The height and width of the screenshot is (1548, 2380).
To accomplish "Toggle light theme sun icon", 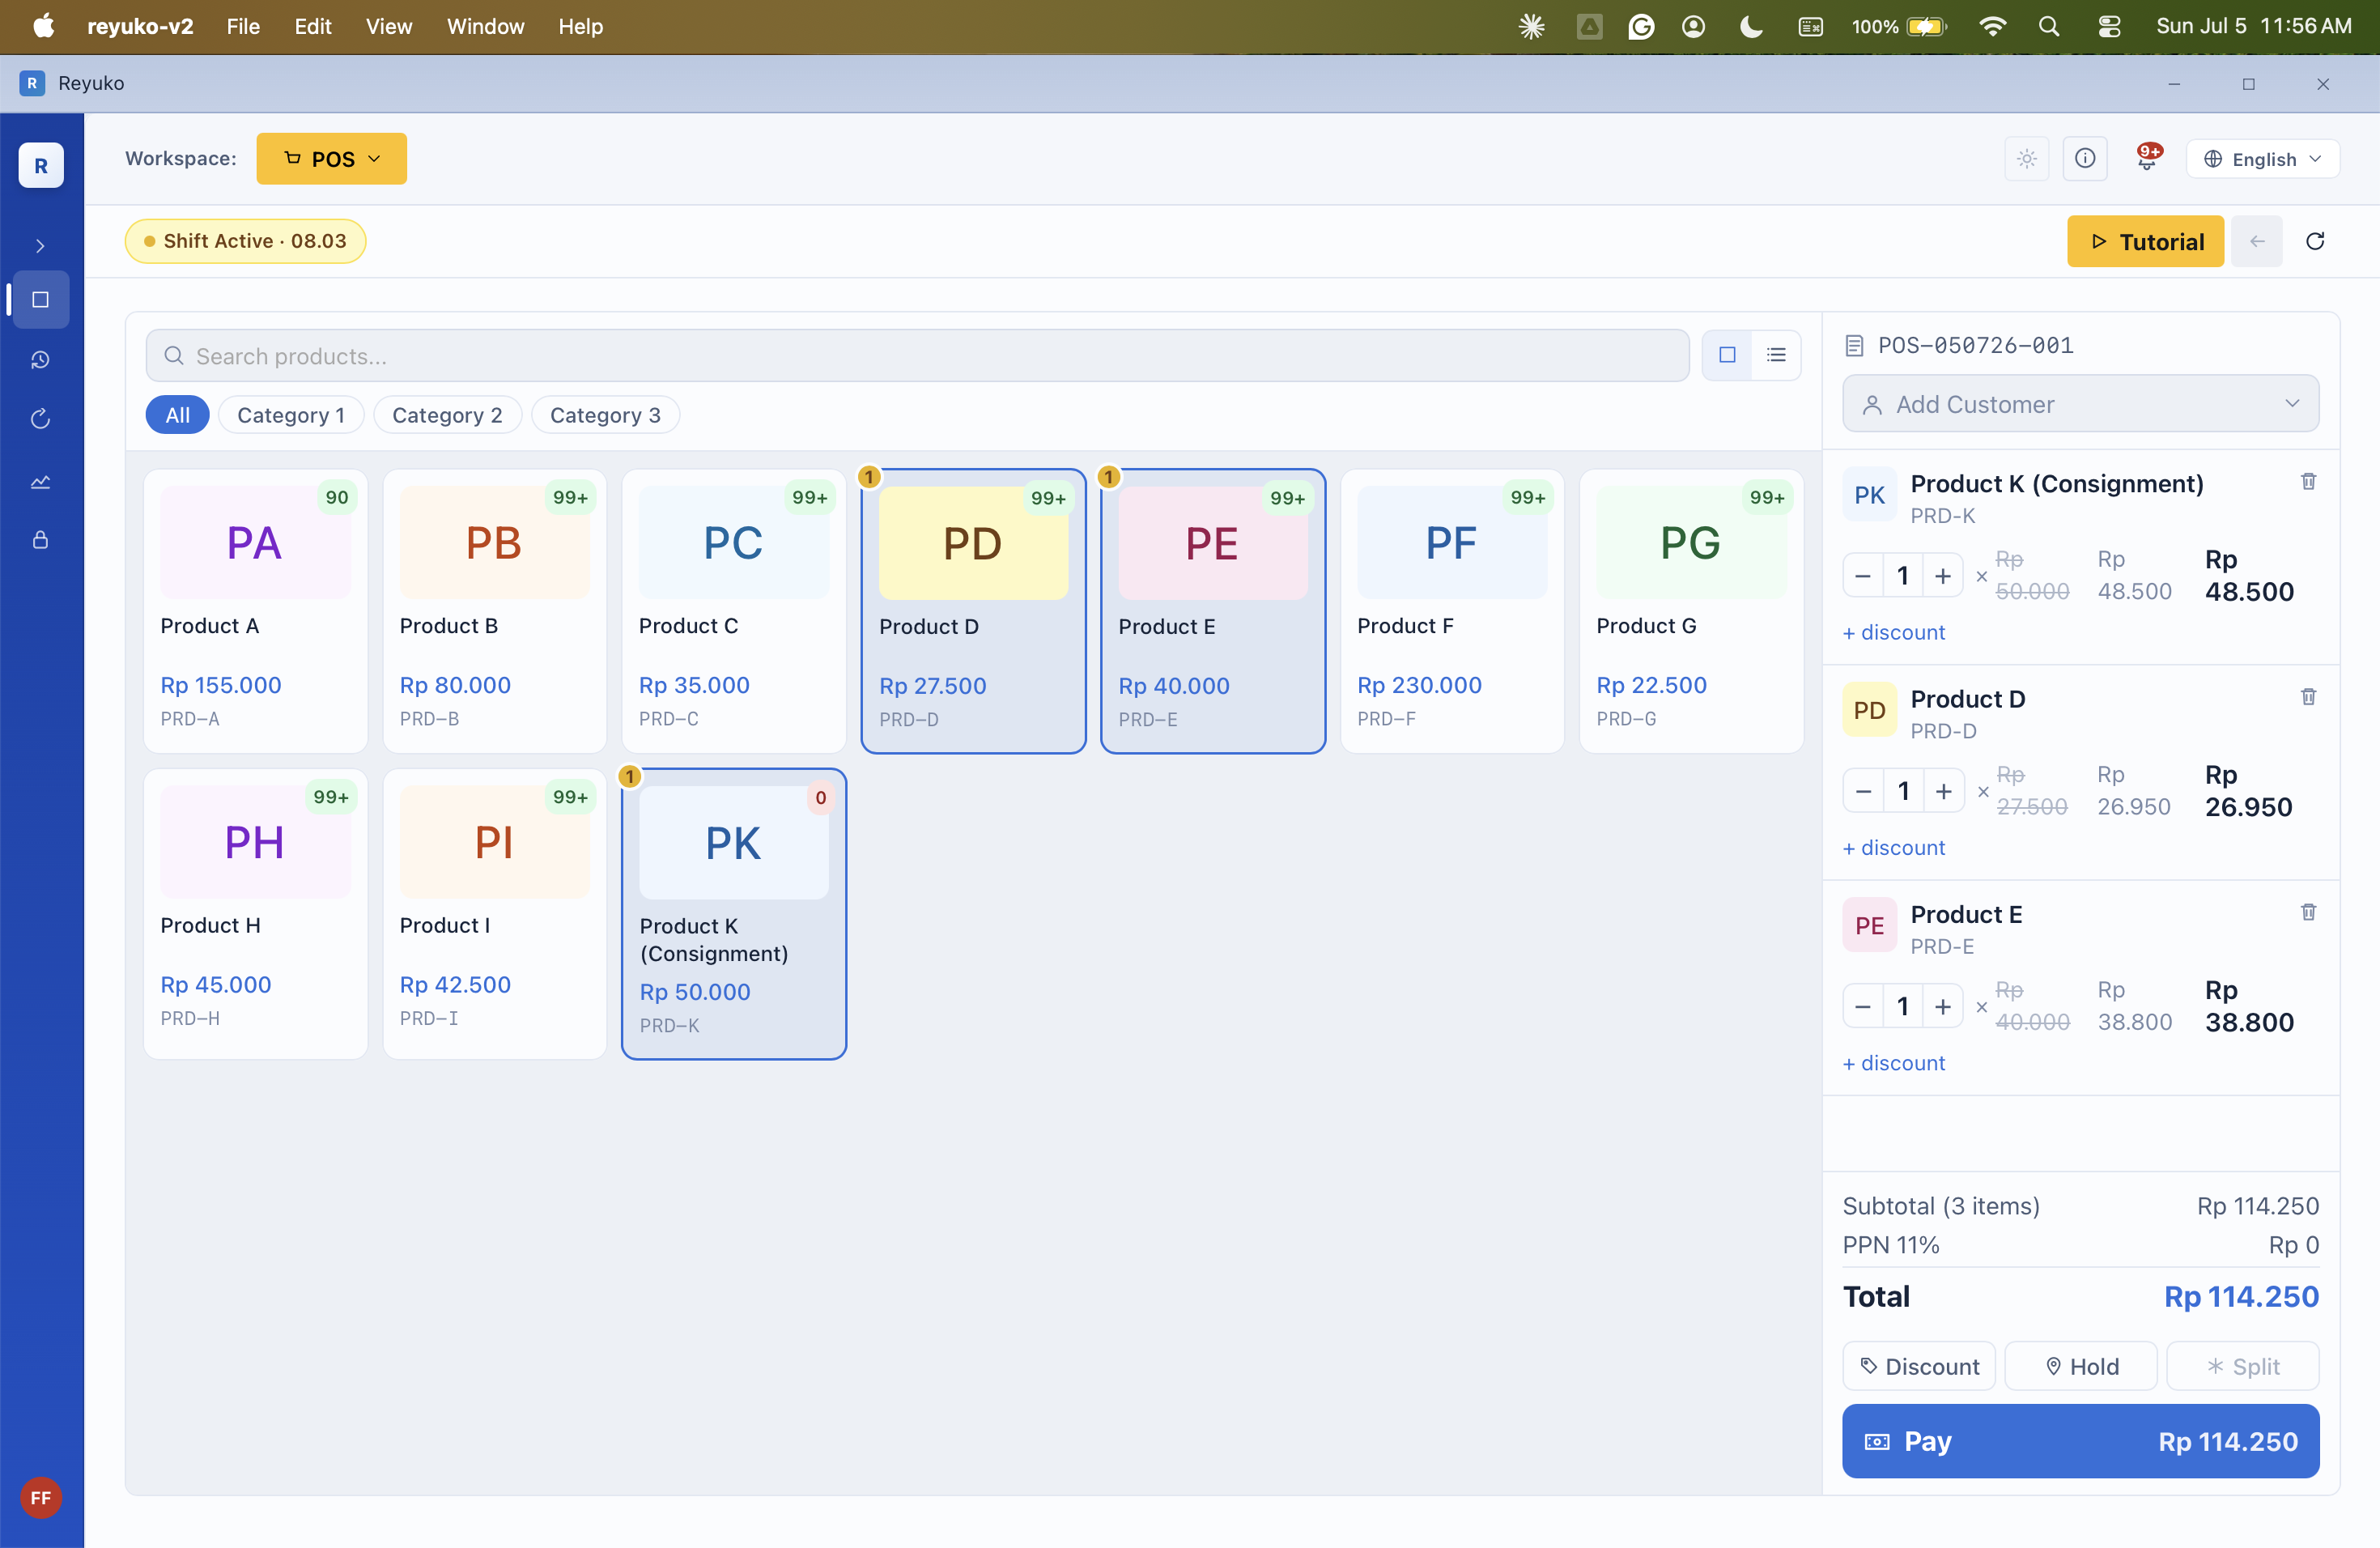I will [2027, 159].
